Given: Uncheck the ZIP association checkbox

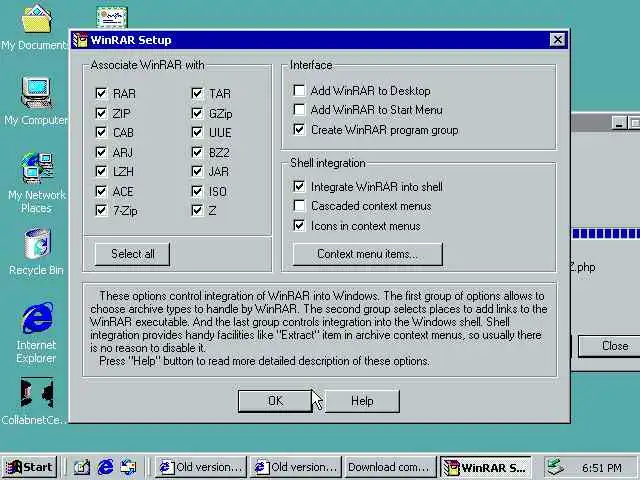Looking at the screenshot, I should [101, 113].
